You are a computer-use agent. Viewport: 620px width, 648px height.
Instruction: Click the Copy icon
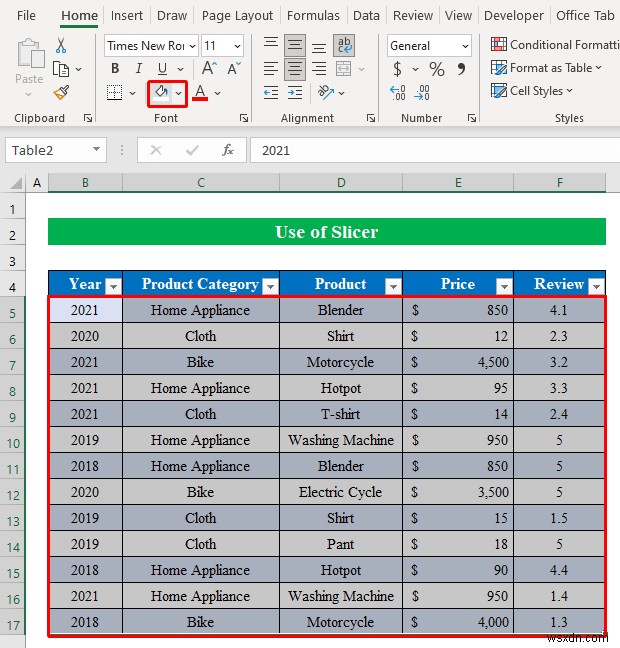pos(61,69)
